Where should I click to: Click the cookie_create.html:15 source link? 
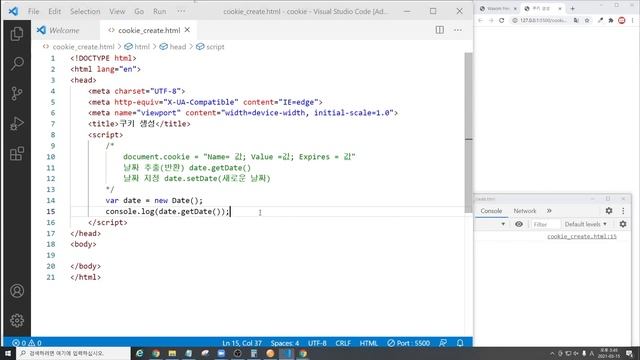[582, 236]
